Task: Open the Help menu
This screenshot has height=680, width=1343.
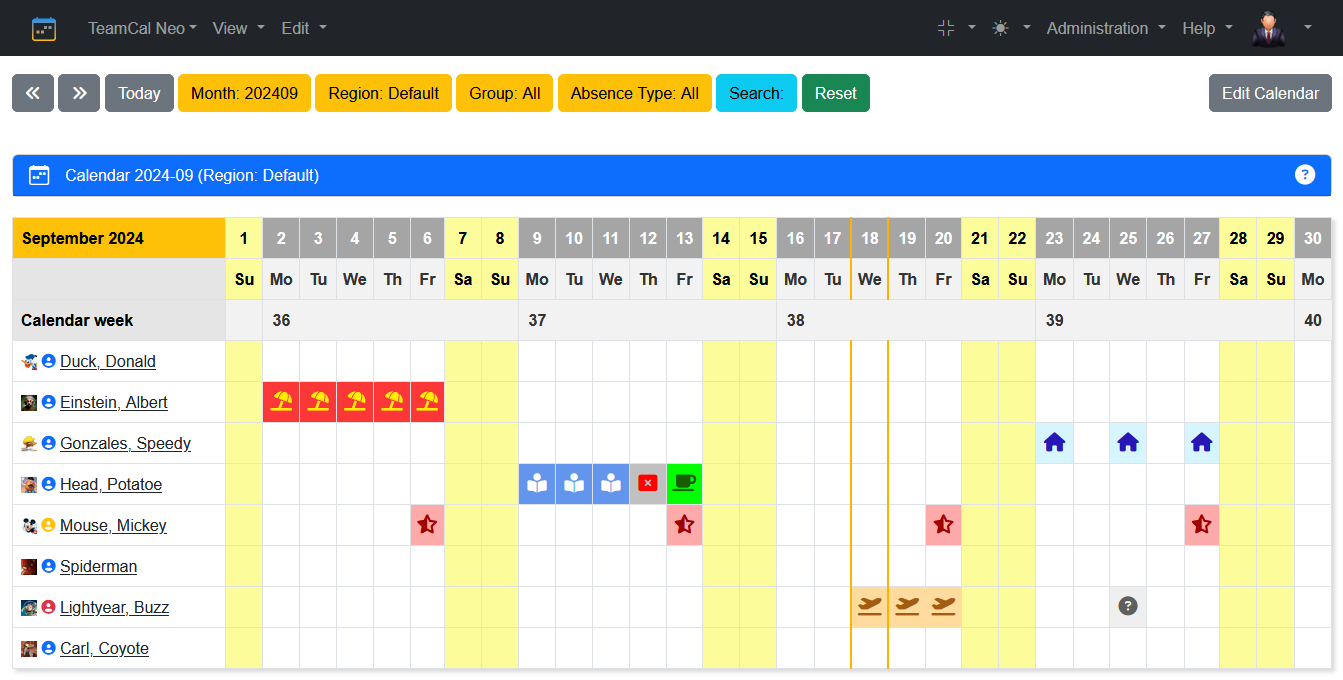Action: (1207, 28)
